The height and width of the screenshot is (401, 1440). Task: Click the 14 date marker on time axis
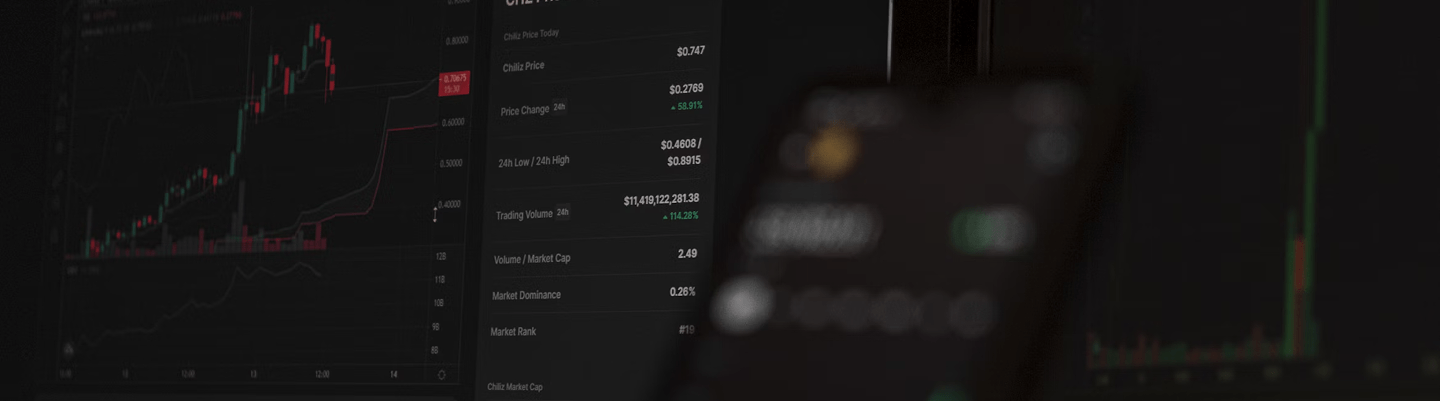coord(393,374)
